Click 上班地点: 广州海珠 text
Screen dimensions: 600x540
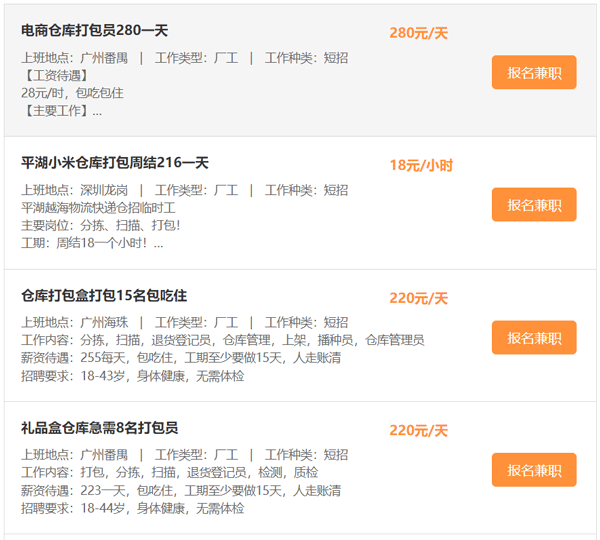point(75,323)
